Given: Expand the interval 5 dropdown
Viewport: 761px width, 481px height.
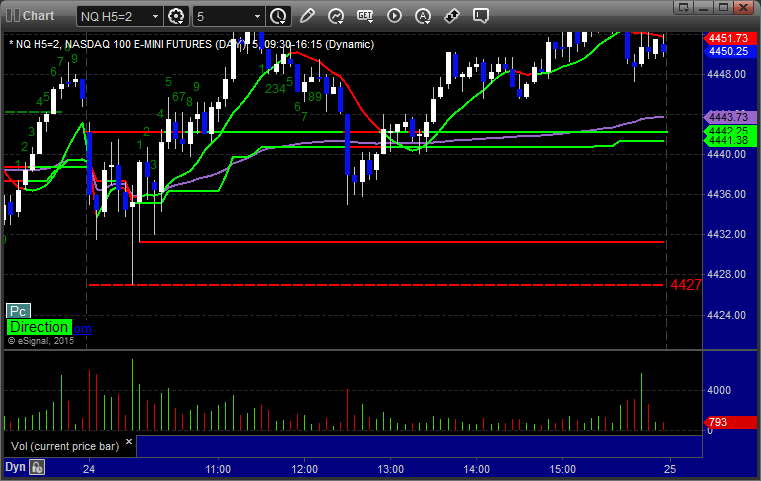Looking at the screenshot, I should click(x=258, y=17).
